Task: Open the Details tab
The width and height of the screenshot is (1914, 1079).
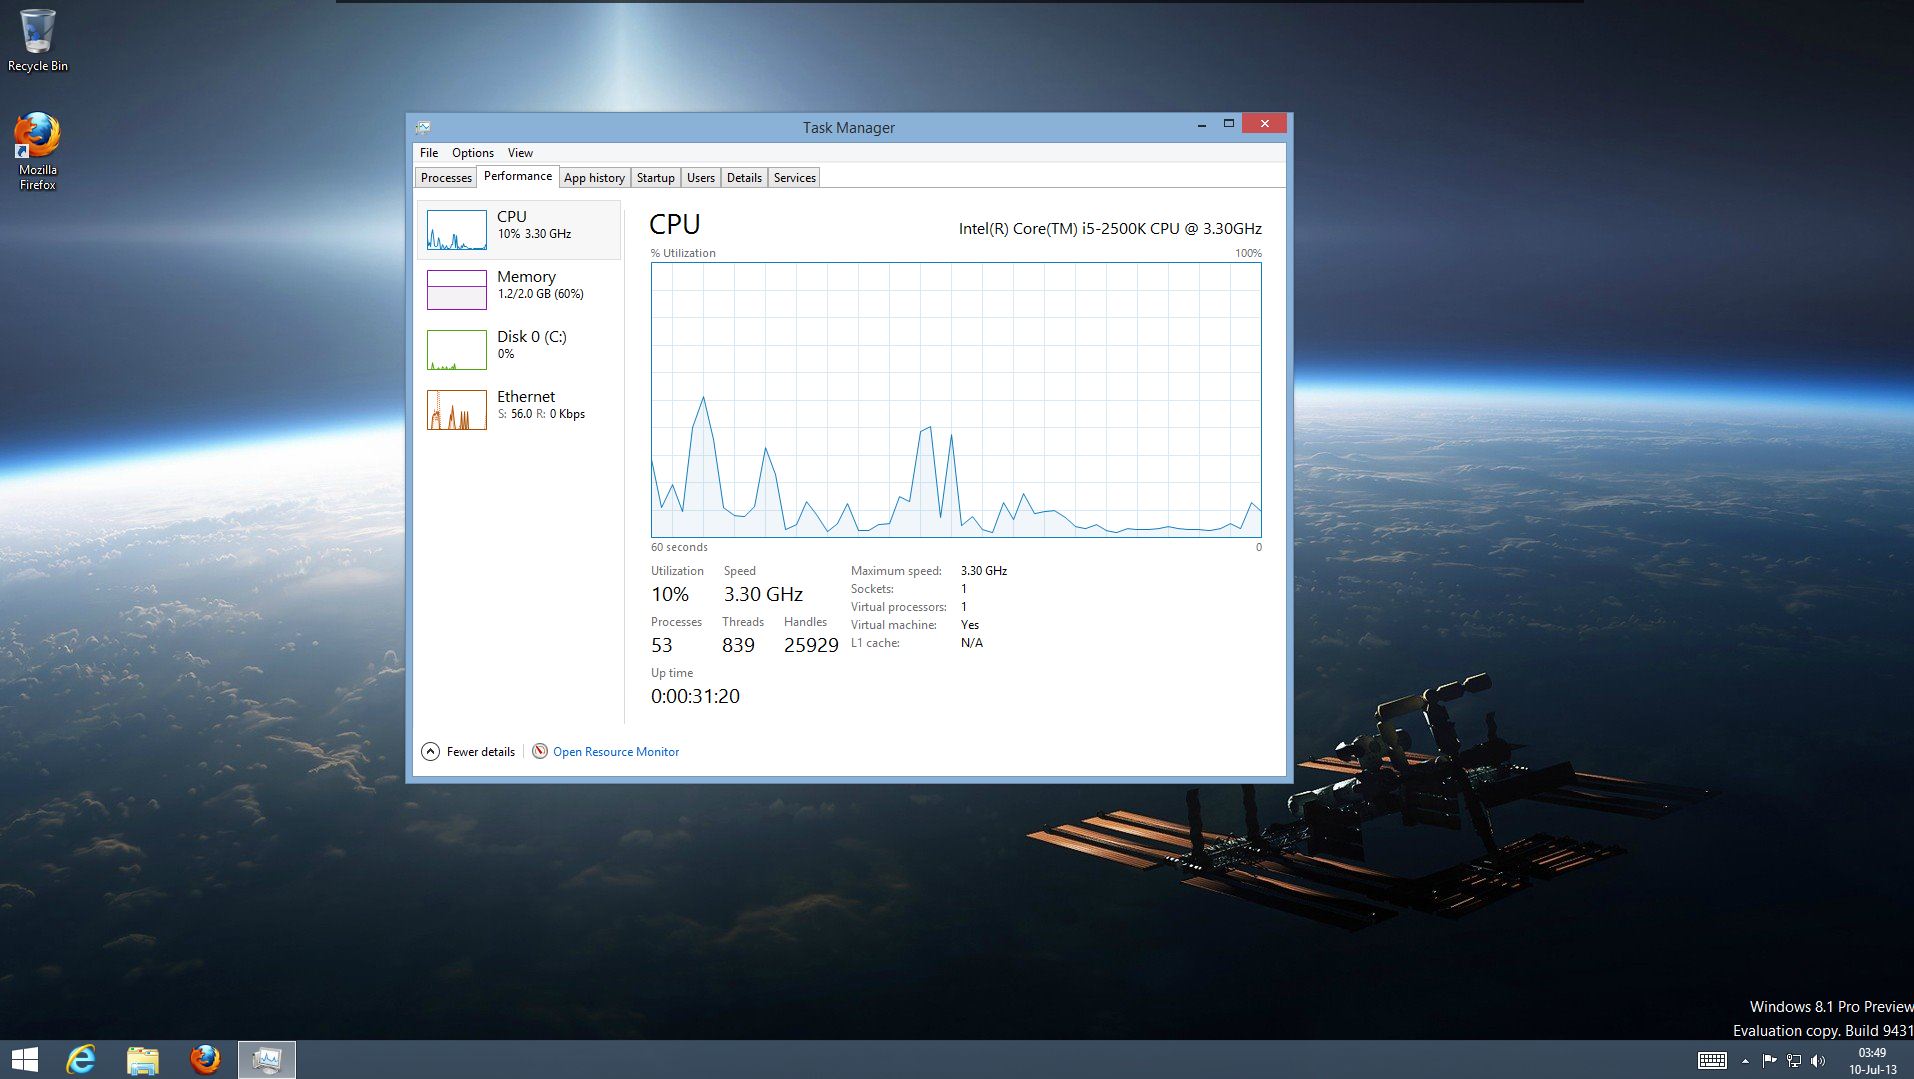Action: click(x=744, y=177)
